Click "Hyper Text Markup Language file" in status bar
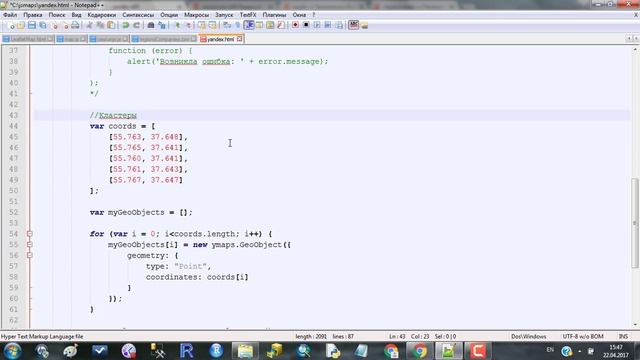The height and width of the screenshot is (360, 640). pyautogui.click(x=42, y=337)
